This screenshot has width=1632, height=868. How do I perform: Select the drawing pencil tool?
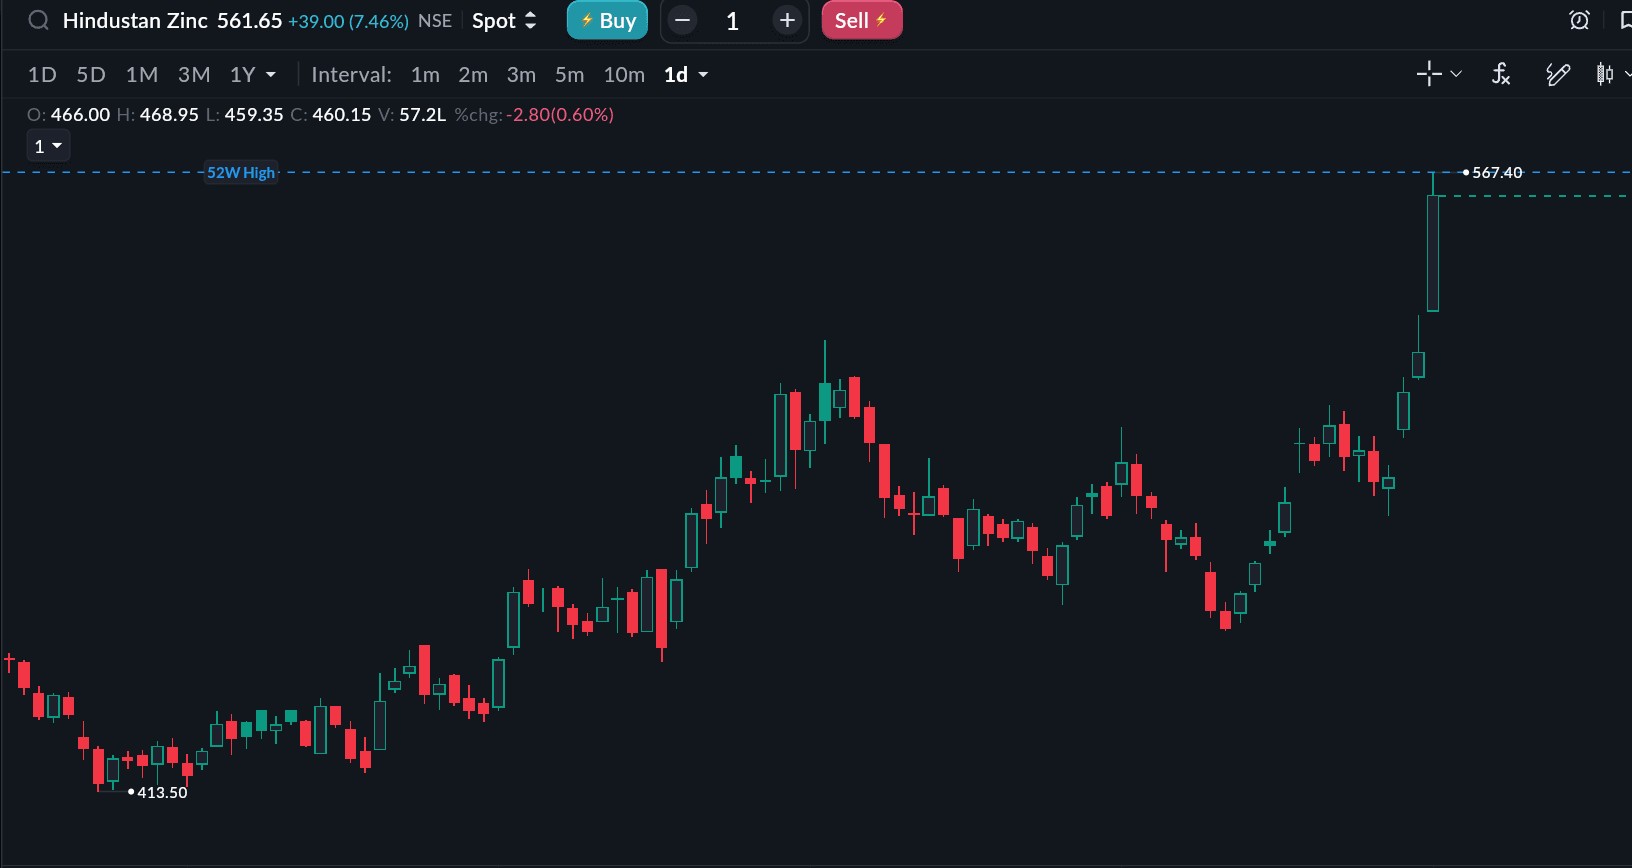1557,74
